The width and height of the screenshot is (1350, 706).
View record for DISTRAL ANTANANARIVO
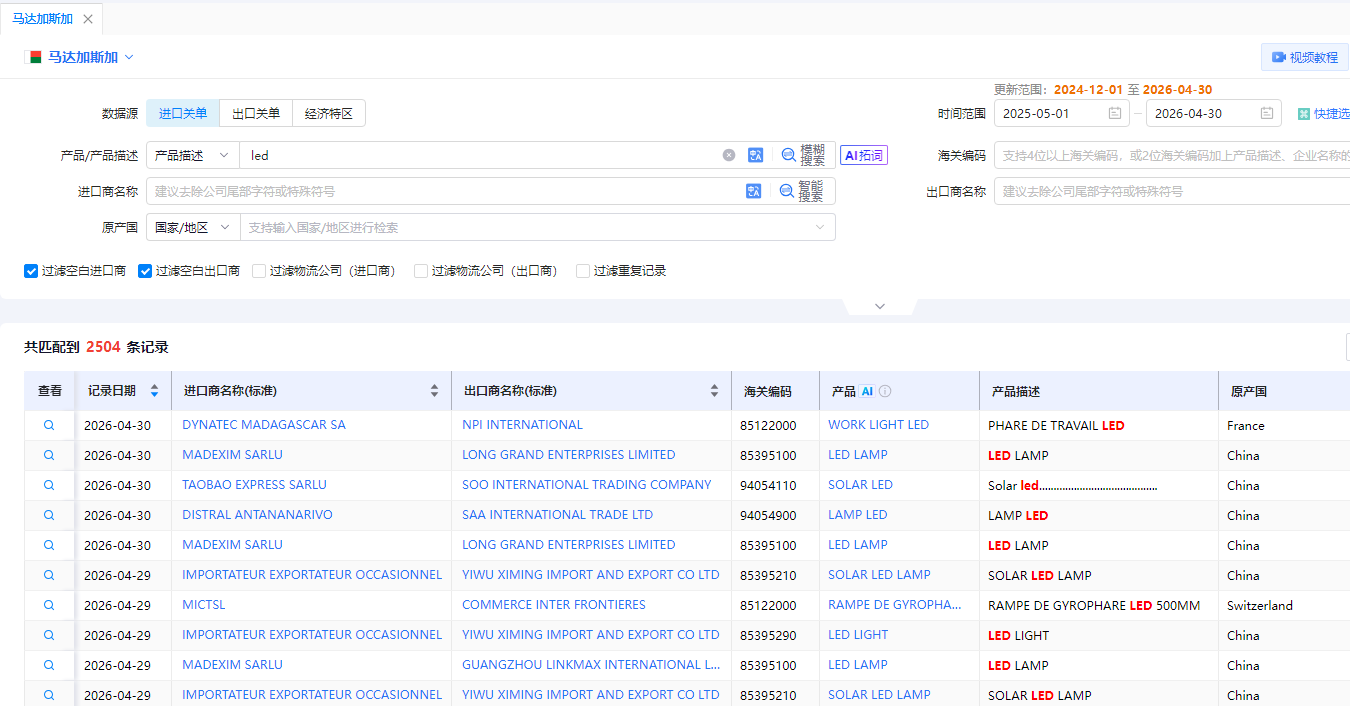pos(49,515)
